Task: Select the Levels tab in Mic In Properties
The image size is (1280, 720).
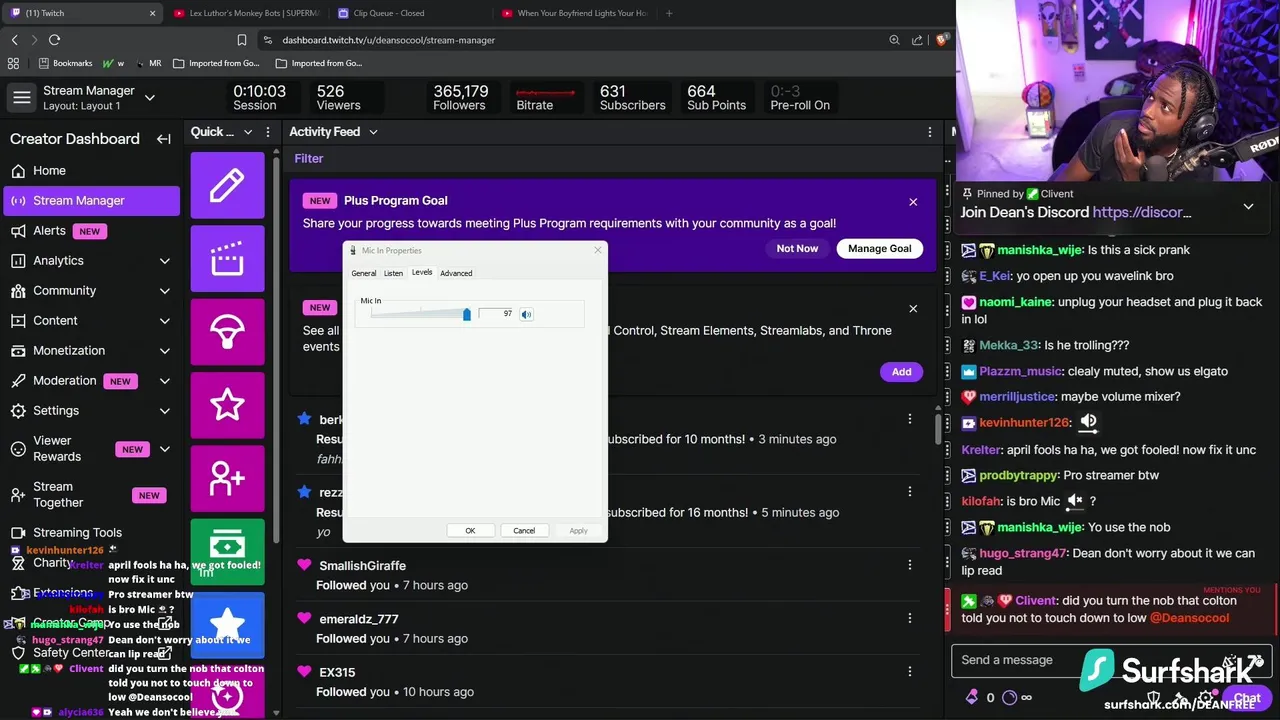Action: (x=422, y=272)
